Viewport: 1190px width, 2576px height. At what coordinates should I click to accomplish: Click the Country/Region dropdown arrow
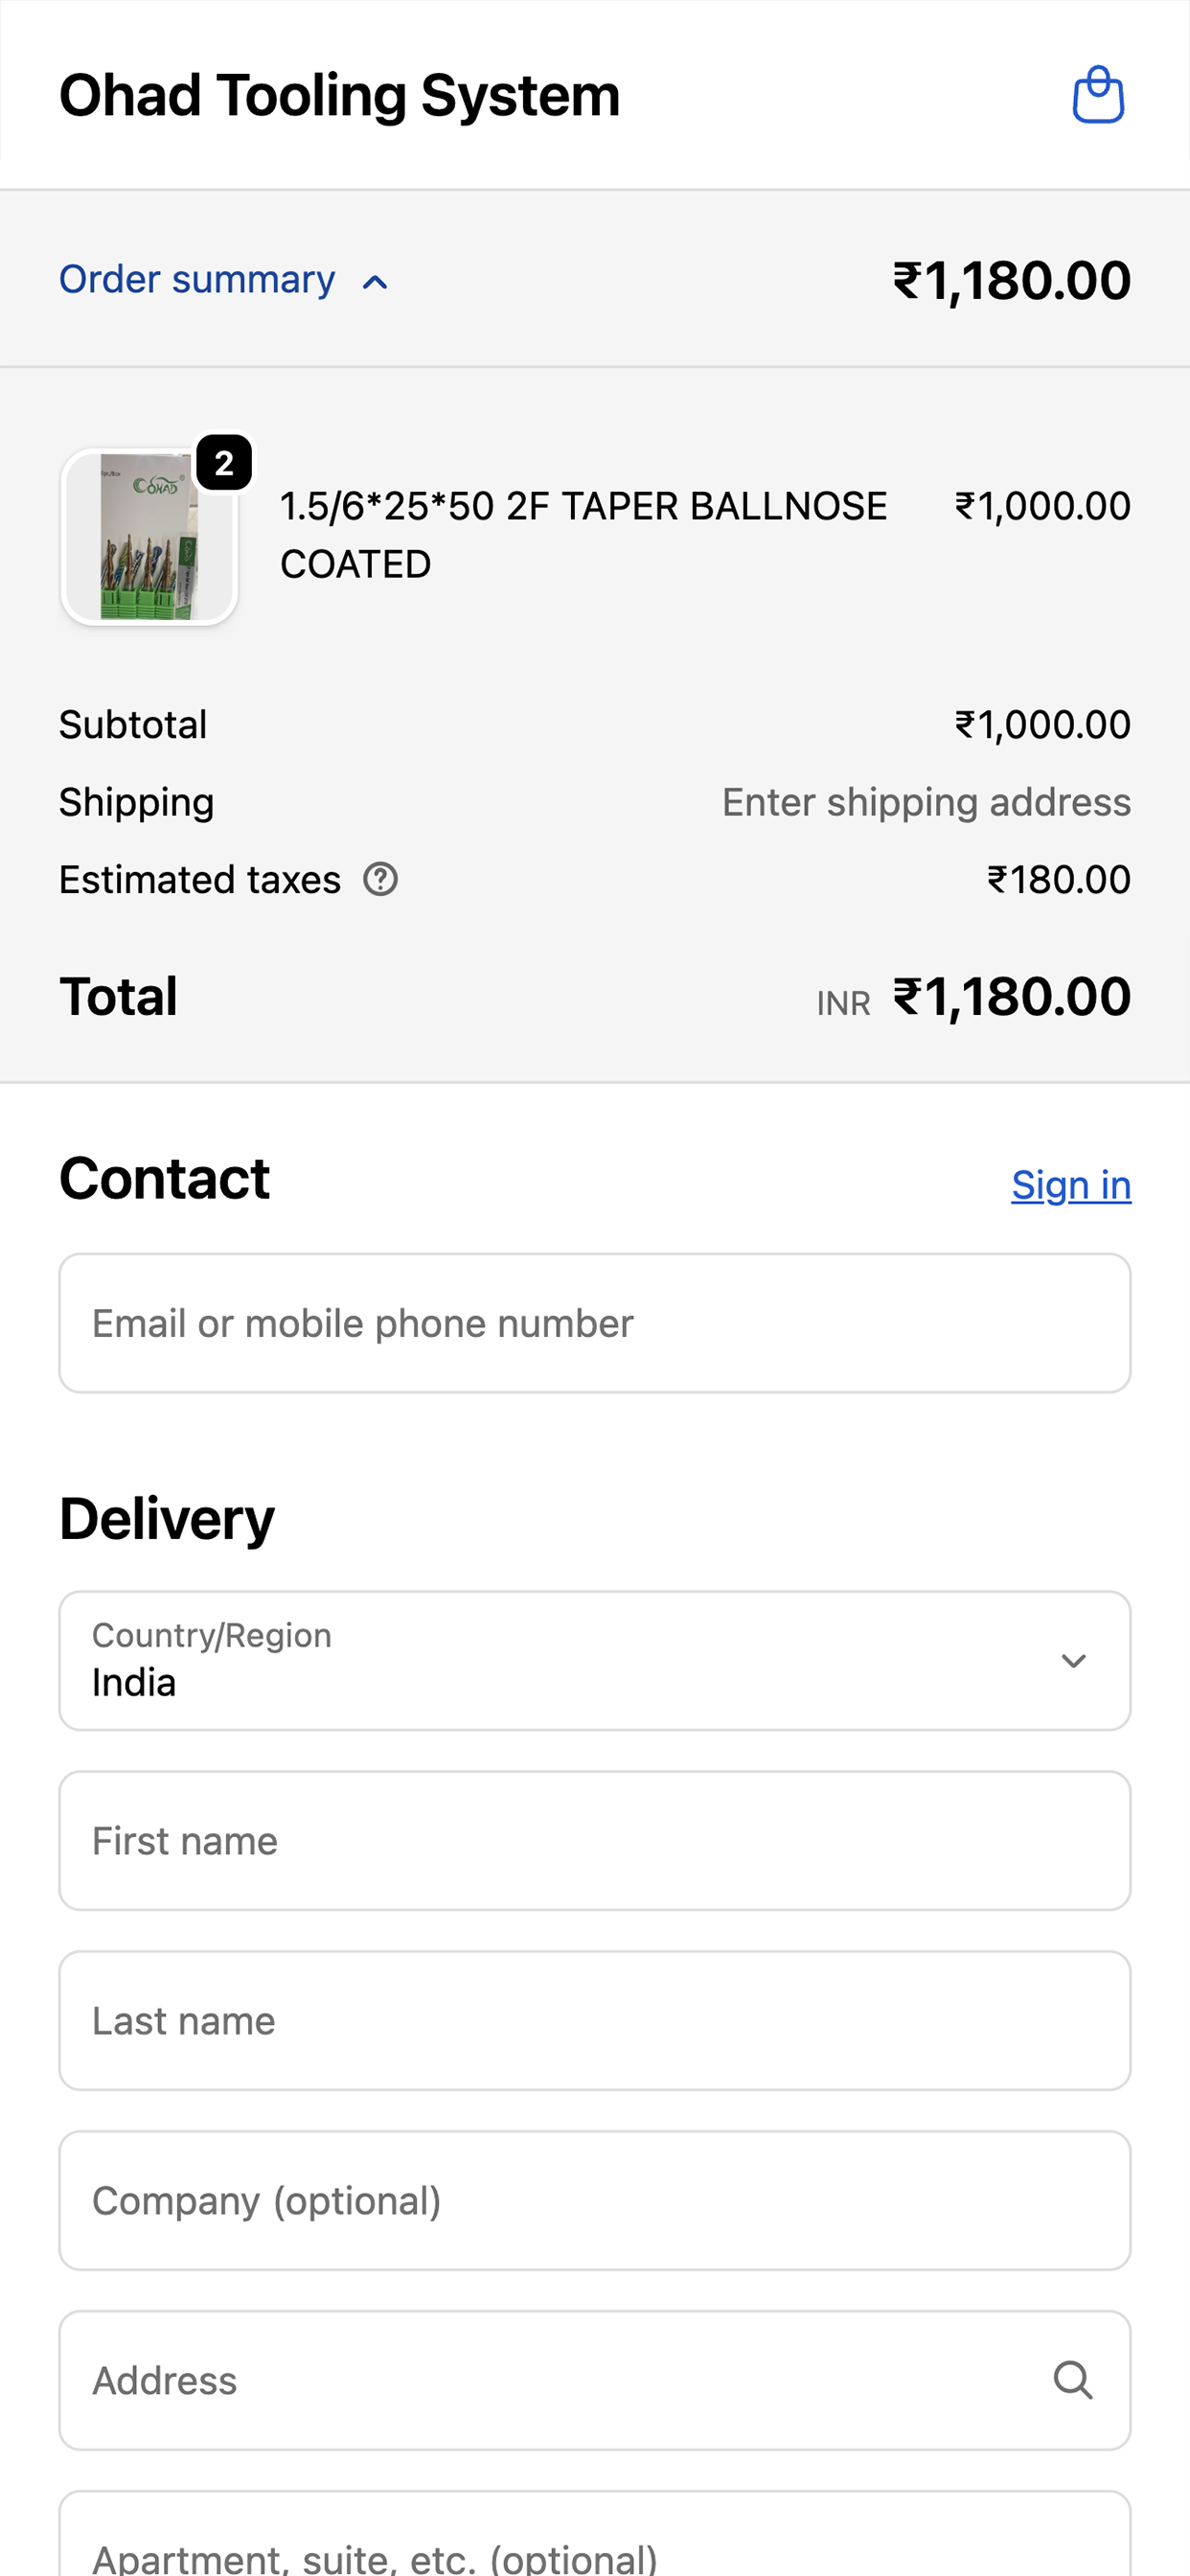pyautogui.click(x=1073, y=1661)
